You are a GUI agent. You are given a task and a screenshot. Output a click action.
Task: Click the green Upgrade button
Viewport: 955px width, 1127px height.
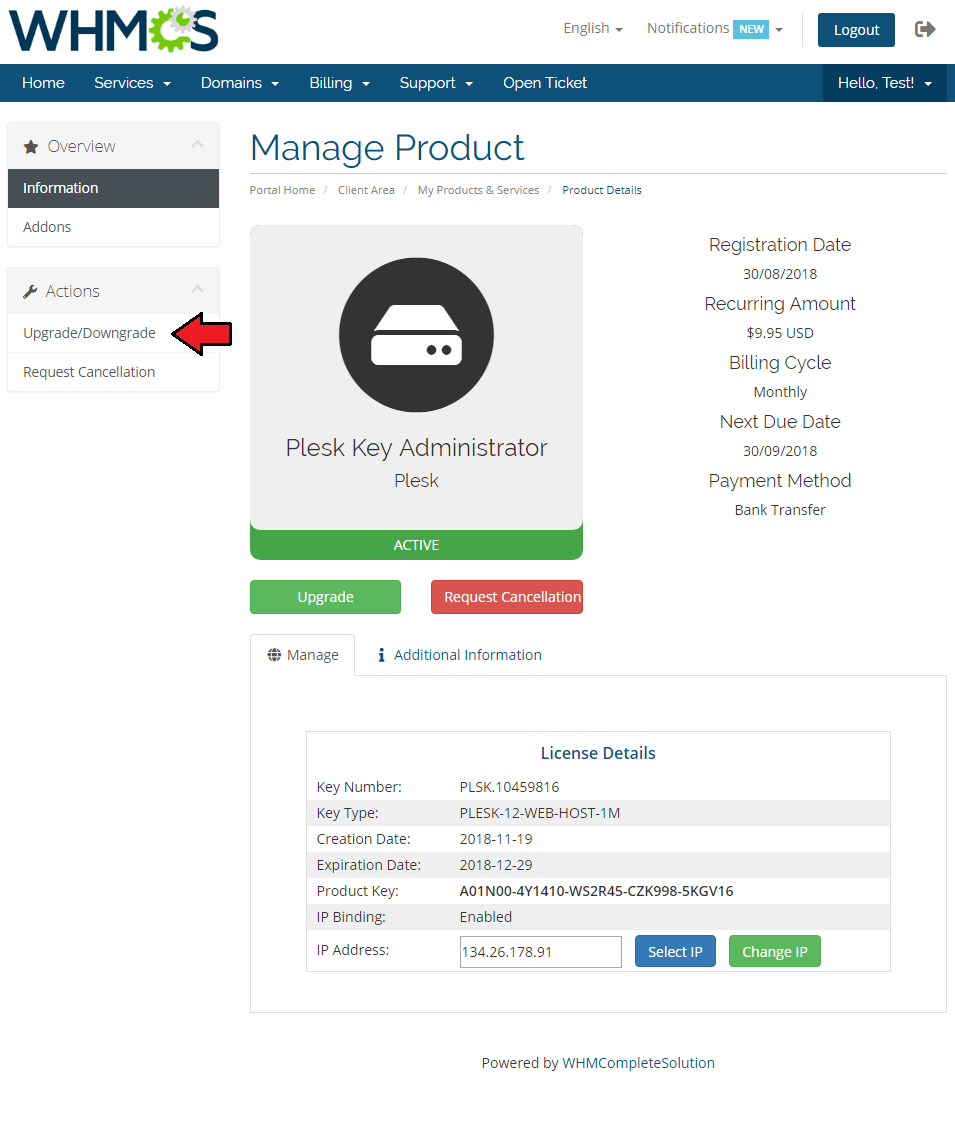pos(326,597)
